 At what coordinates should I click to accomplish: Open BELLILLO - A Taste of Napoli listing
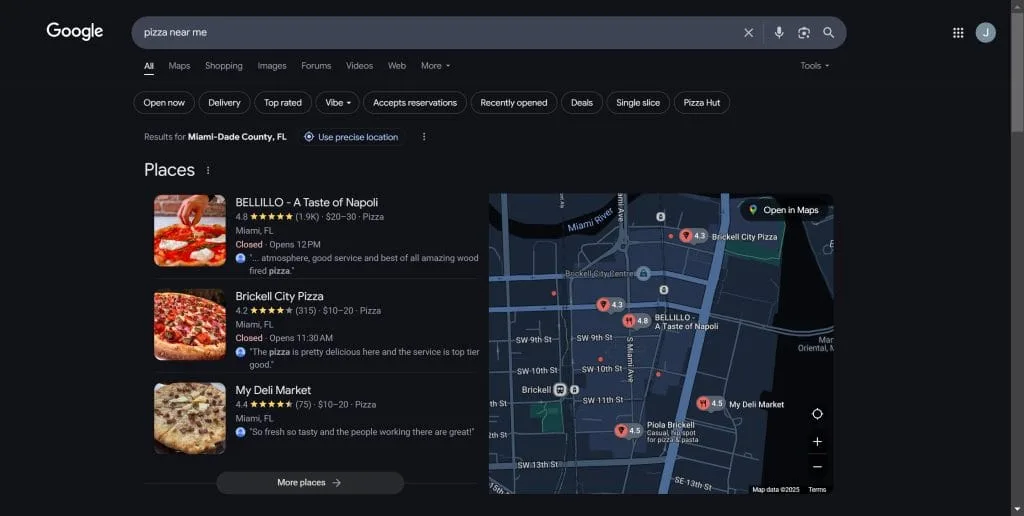[306, 202]
